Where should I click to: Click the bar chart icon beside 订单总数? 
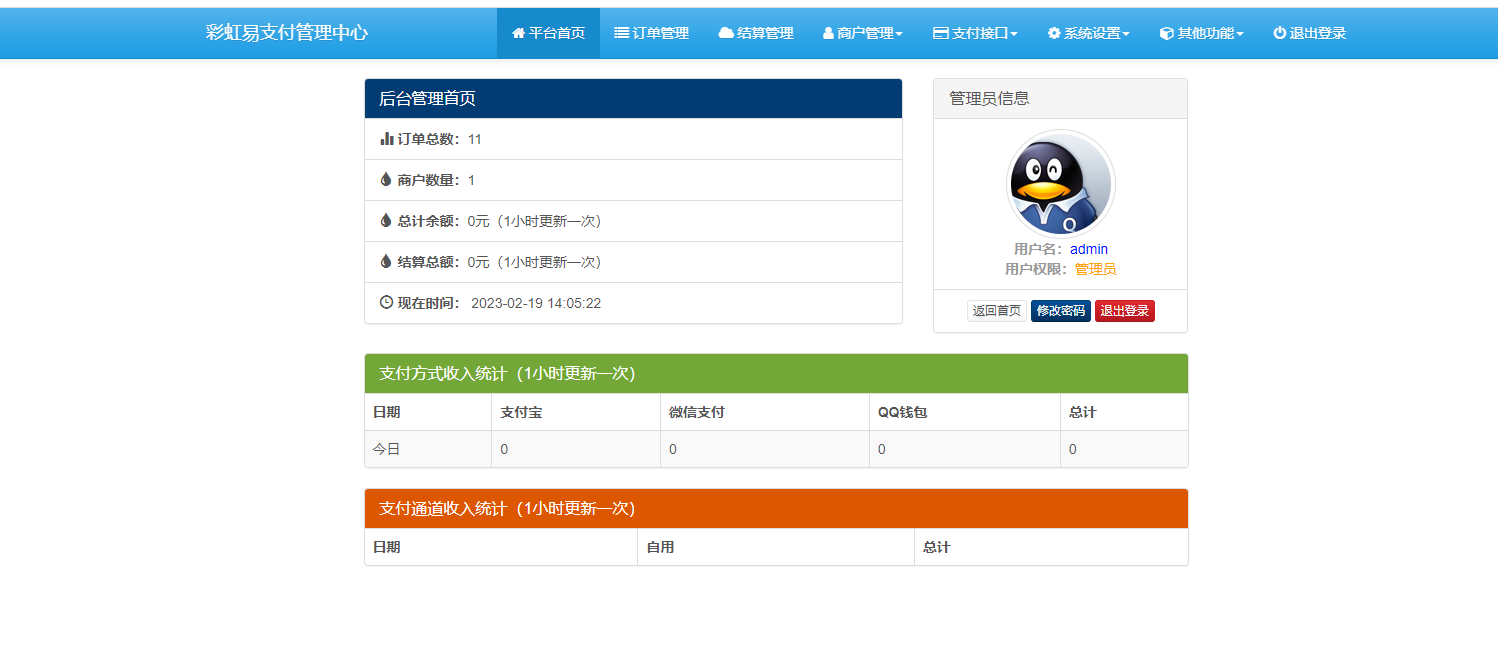pyautogui.click(x=387, y=139)
